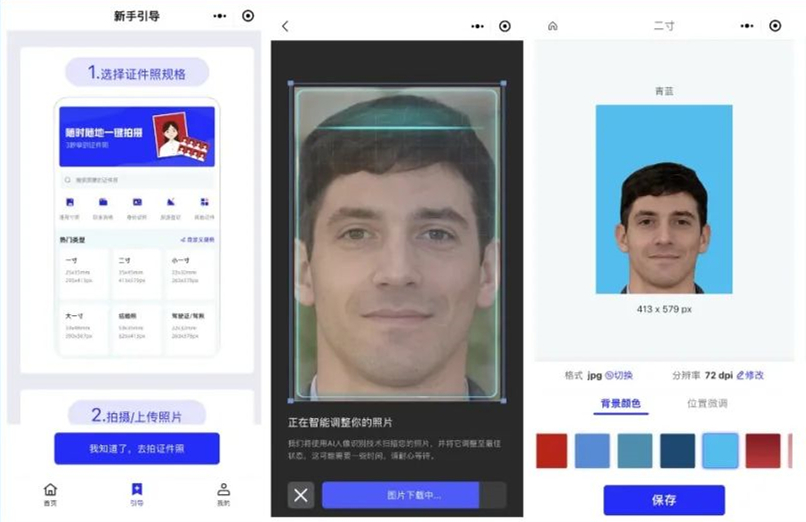The width and height of the screenshot is (806, 522).
Task: Click the 随时随地一键拍照 banner in the guide
Action: [x=137, y=137]
